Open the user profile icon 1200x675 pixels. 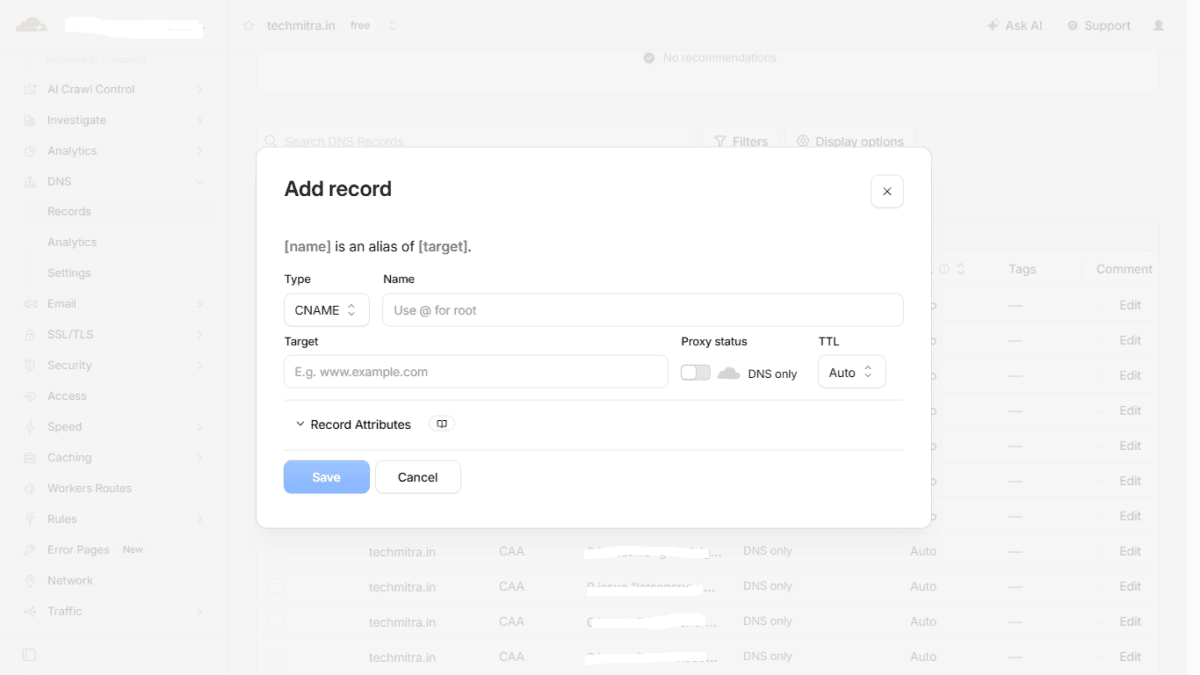1159,26
